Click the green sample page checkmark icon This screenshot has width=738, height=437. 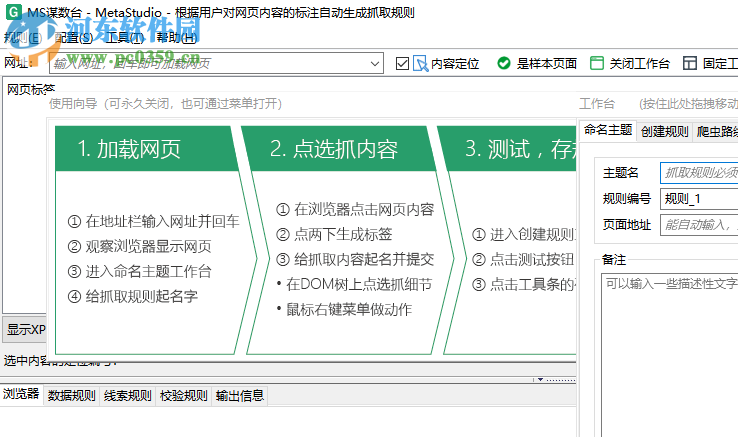pyautogui.click(x=504, y=63)
